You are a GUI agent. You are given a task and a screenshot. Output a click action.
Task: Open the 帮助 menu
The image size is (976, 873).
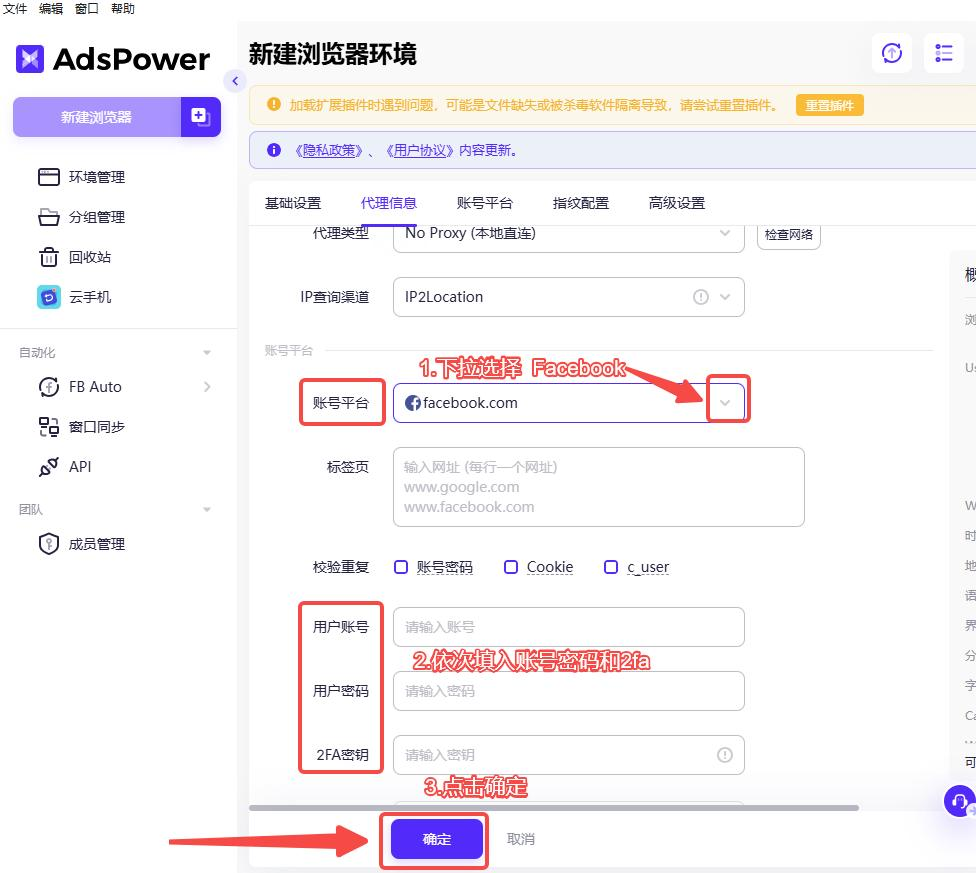click(x=123, y=9)
